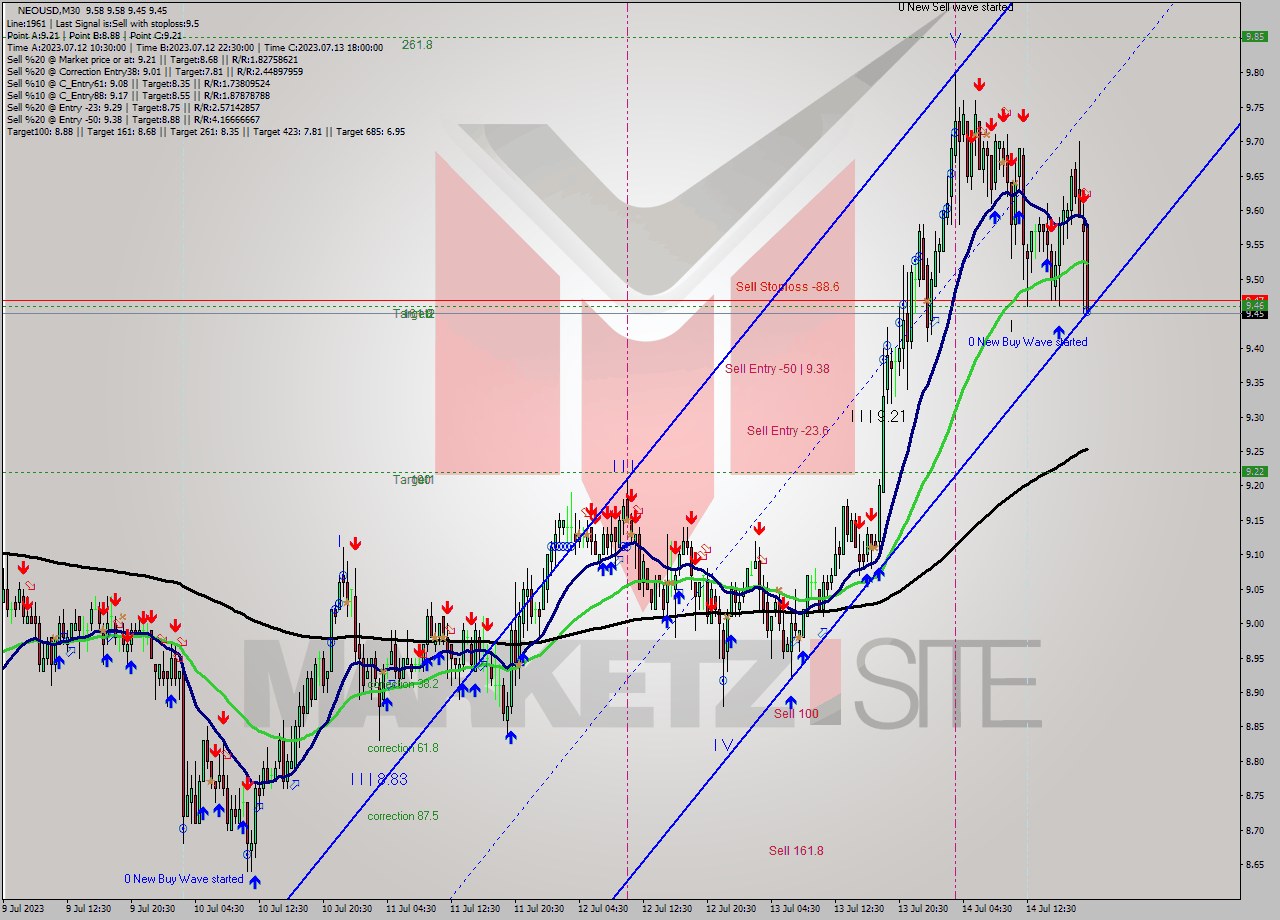Click the '12 Jul 20:30' time label
1280x920 pixels.
tap(730, 909)
